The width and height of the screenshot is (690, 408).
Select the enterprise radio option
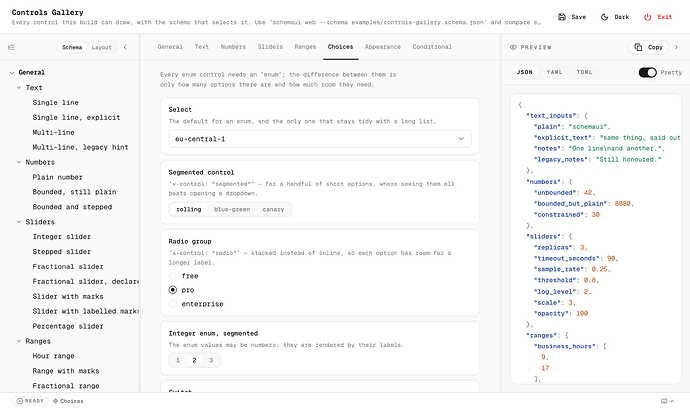coord(172,304)
